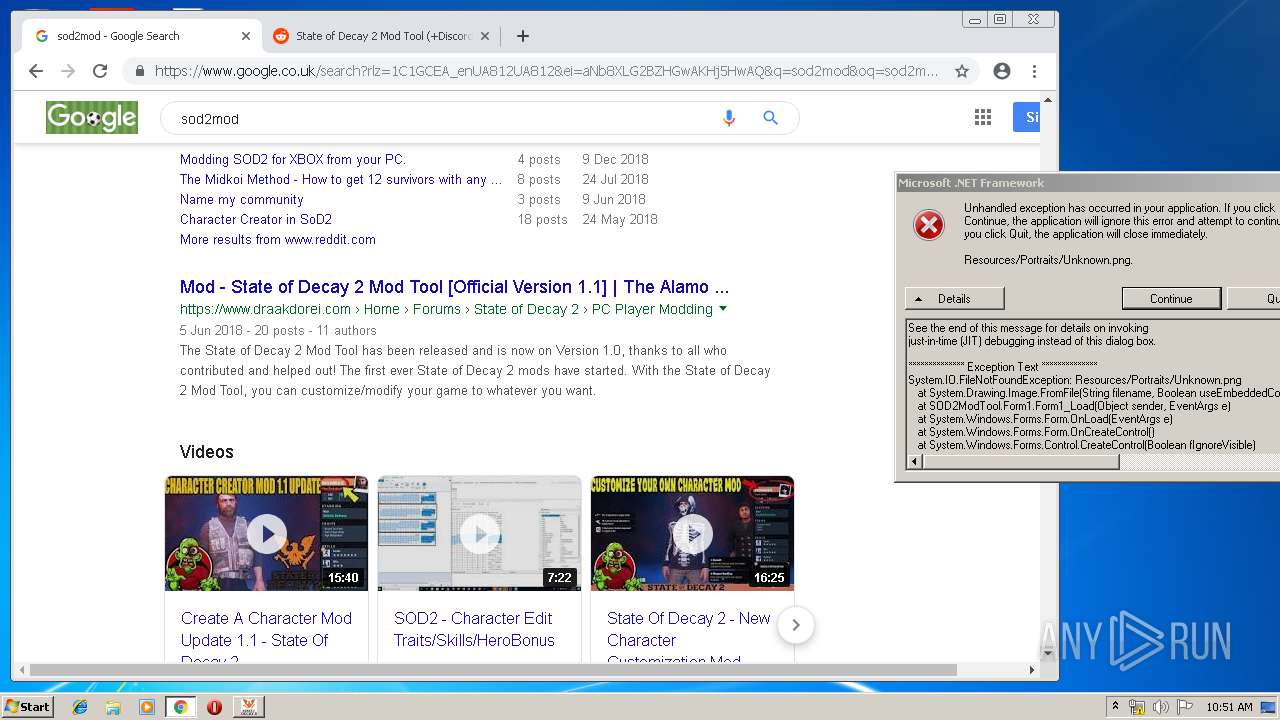This screenshot has width=1280, height=720.
Task: Play the 16:25 Customize Your Own Character video
Action: pyautogui.click(x=692, y=533)
